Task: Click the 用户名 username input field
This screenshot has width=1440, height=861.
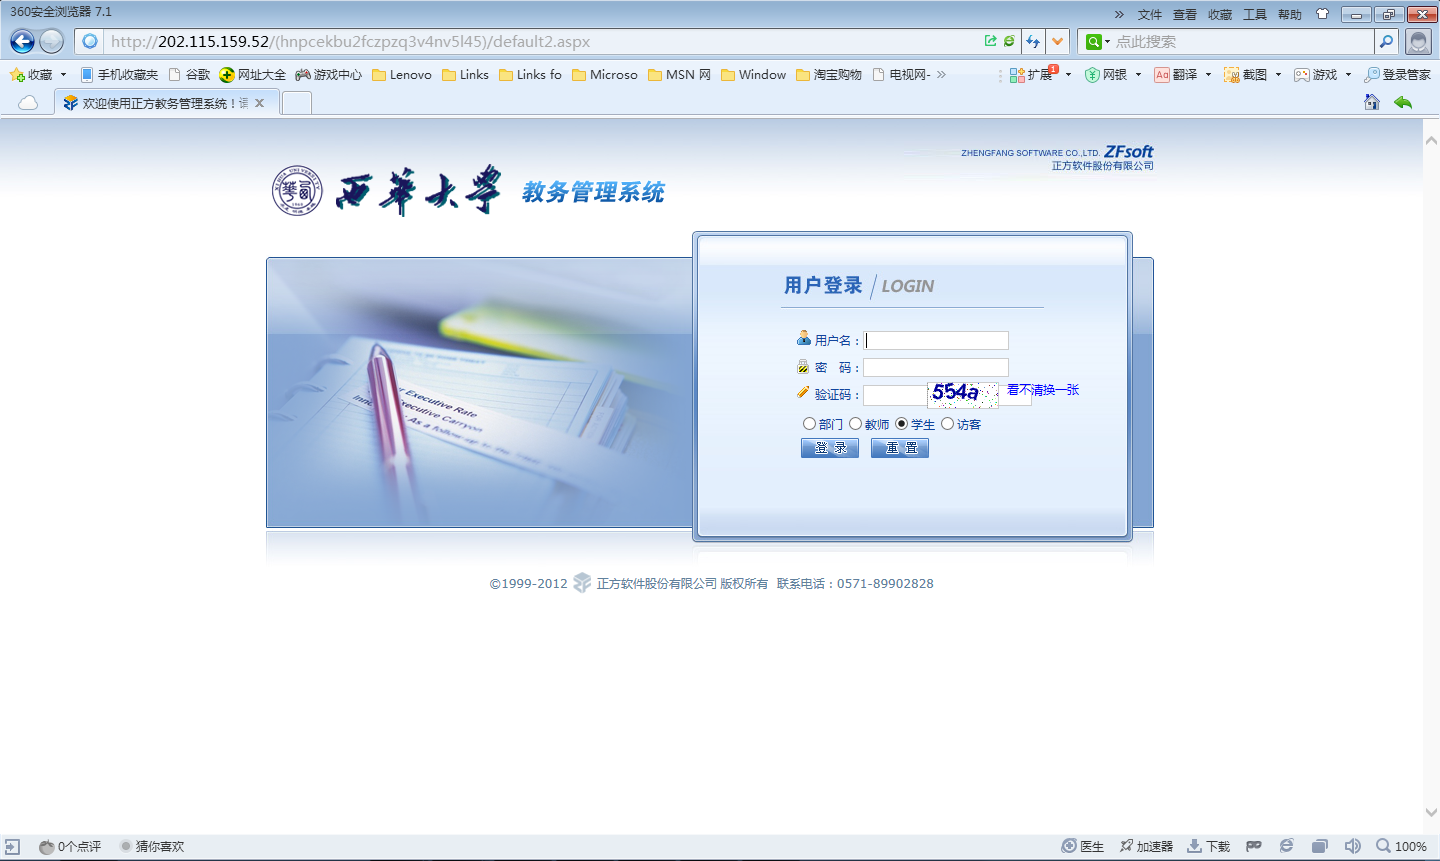Action: (x=936, y=340)
